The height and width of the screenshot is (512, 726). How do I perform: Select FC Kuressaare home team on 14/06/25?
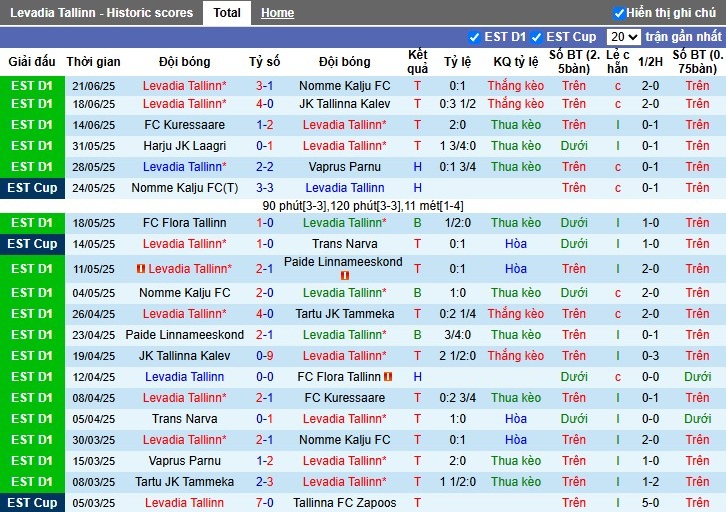(x=184, y=125)
